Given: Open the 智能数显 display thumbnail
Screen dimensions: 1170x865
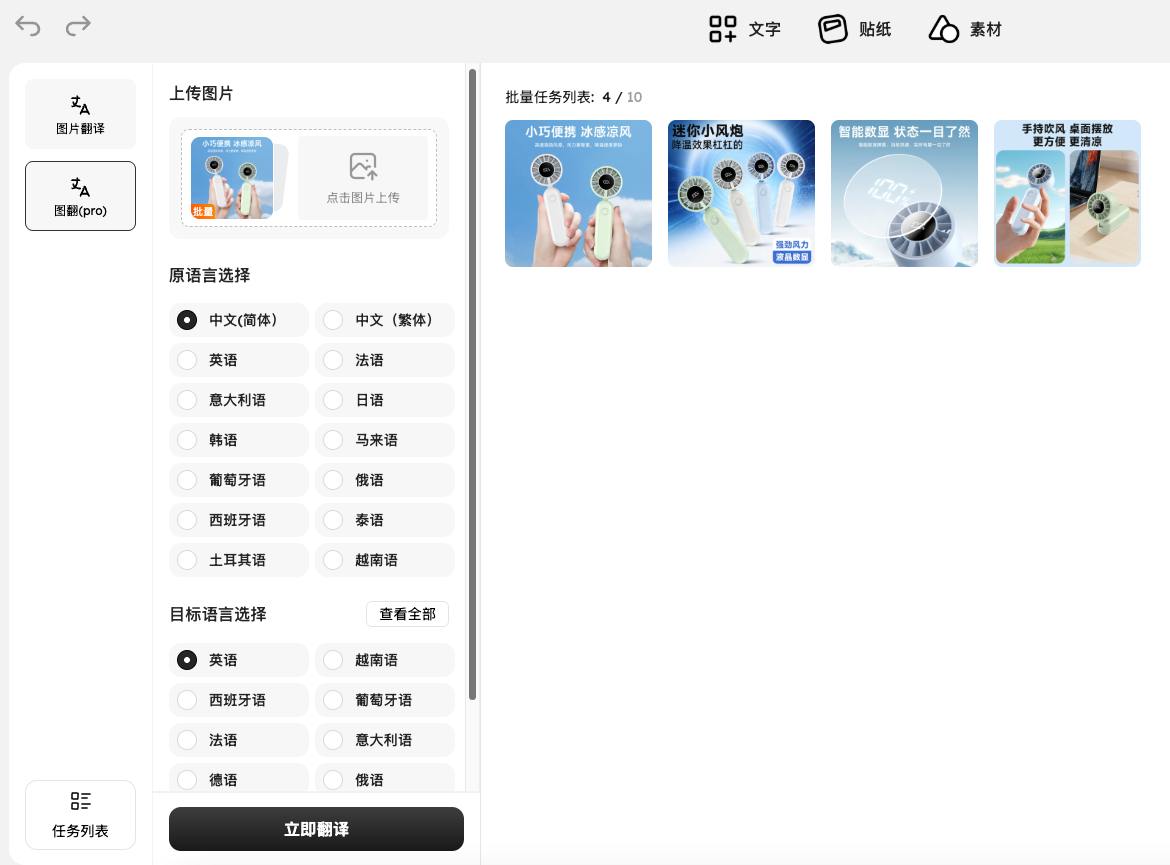Looking at the screenshot, I should tap(904, 193).
